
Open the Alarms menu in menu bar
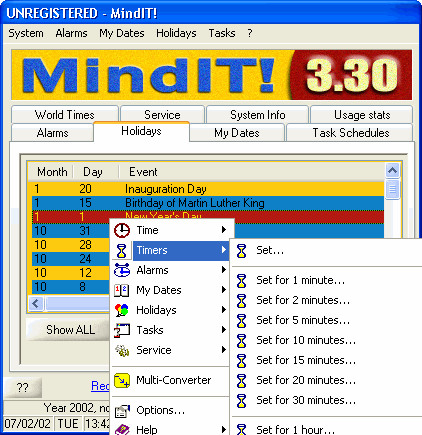(x=71, y=33)
